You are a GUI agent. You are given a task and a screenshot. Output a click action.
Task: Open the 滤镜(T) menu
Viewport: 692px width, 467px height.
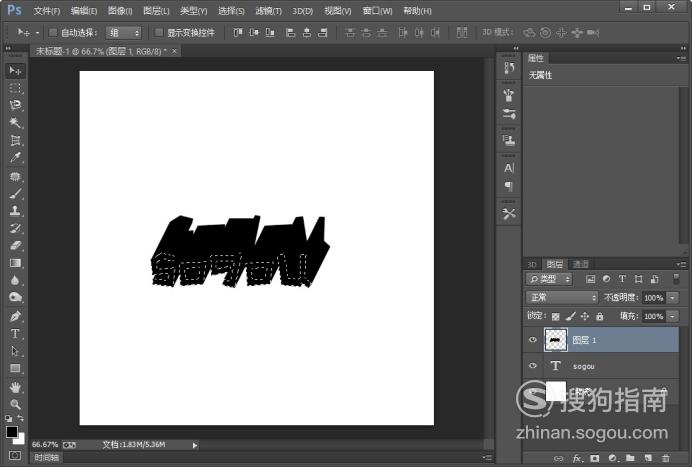268,11
